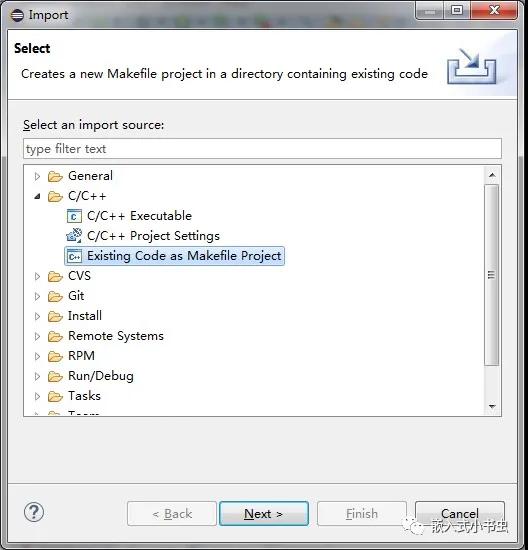
Task: Proceed with the Next button
Action: coord(264,514)
